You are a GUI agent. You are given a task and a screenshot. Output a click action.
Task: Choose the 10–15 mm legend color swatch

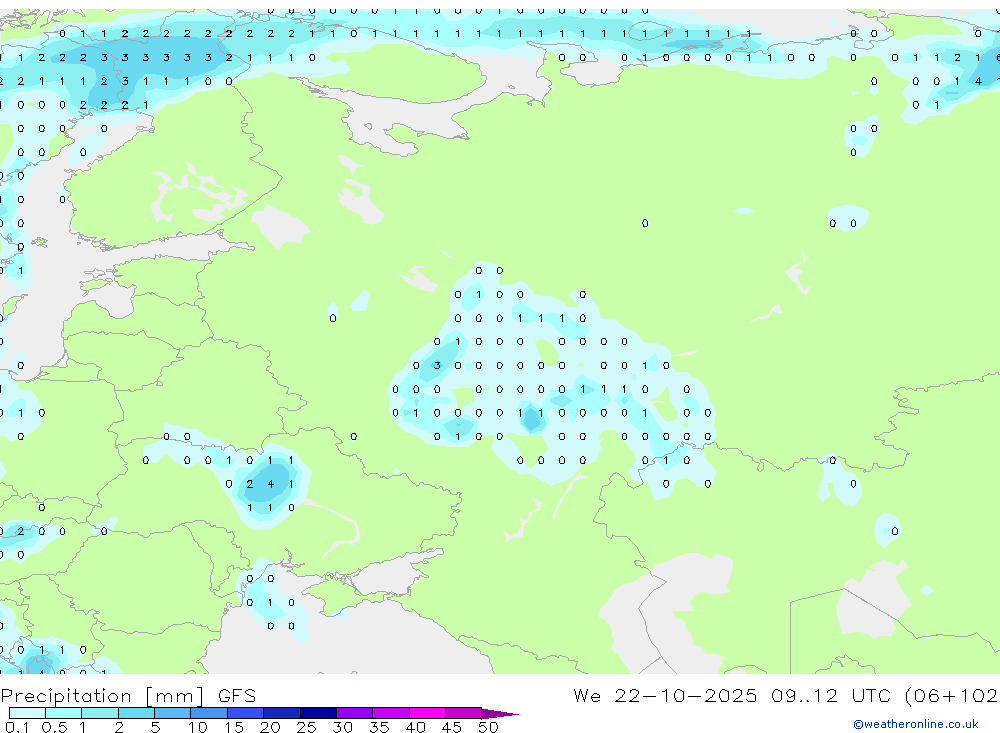coord(209,713)
